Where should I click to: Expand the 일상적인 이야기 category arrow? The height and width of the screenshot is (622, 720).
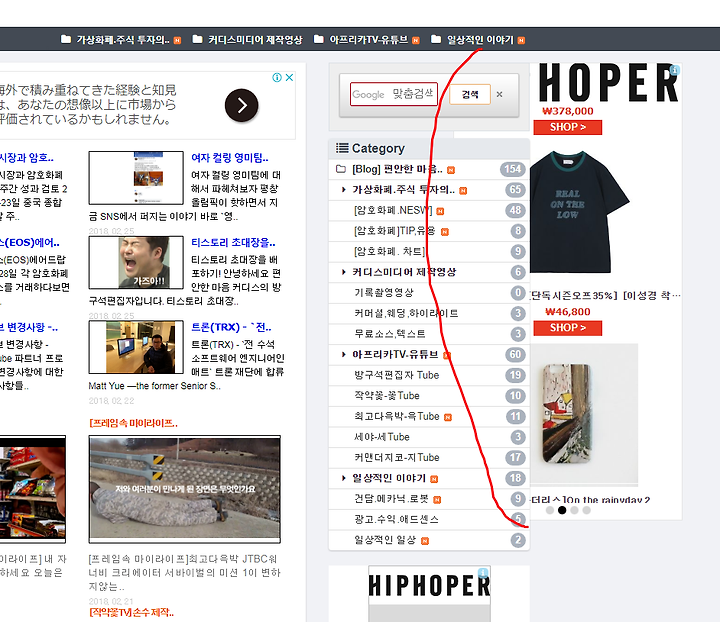(x=343, y=478)
